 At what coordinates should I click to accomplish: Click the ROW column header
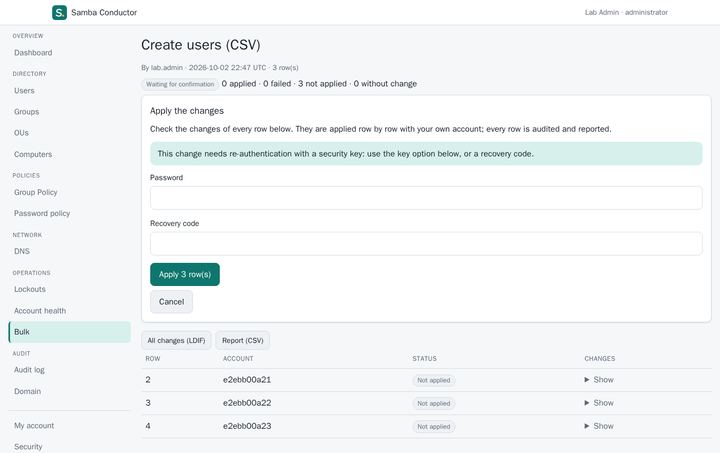pos(153,359)
